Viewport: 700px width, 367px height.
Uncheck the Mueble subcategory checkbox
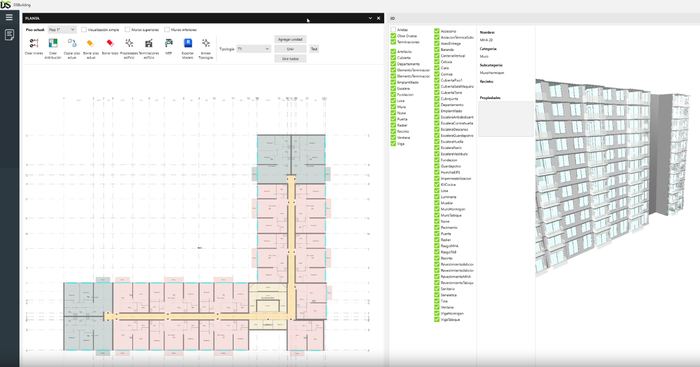point(437,203)
